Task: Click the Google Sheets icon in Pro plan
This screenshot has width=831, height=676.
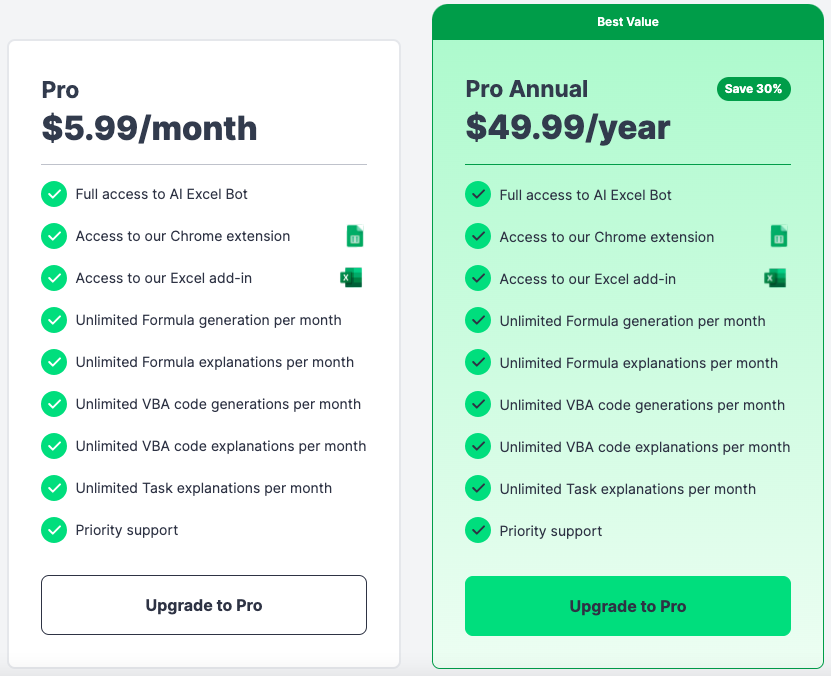Action: (355, 236)
